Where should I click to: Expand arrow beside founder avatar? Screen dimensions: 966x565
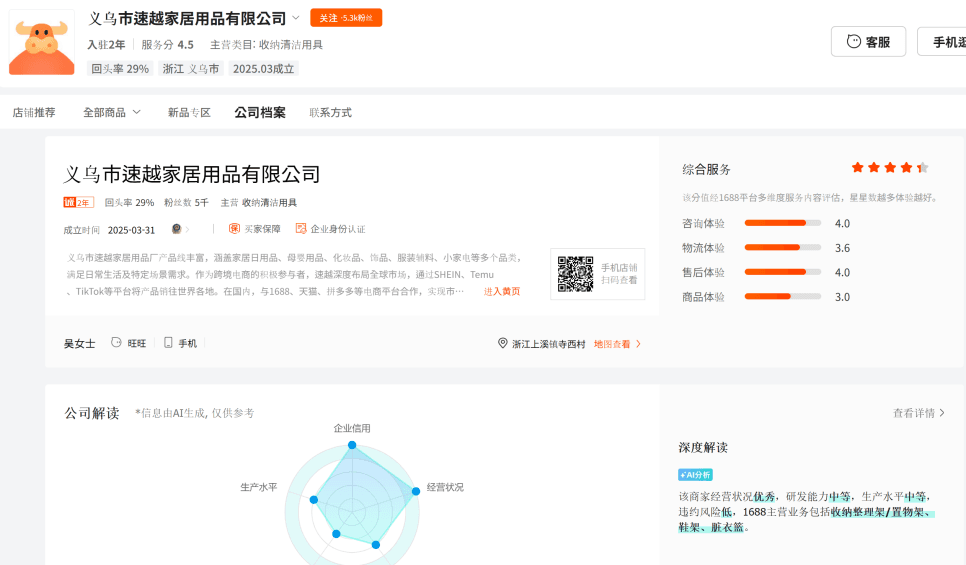pyautogui.click(x=187, y=229)
